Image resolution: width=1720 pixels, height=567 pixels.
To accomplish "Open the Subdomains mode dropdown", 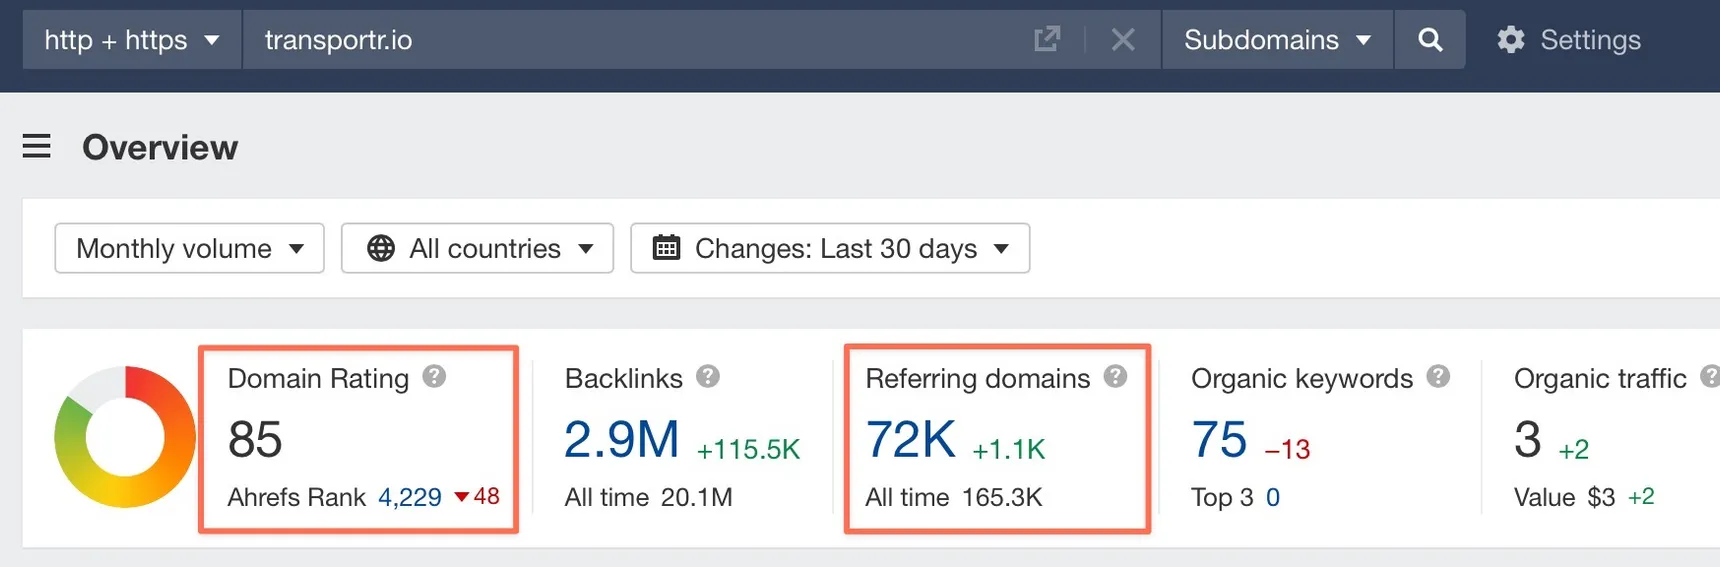I will pyautogui.click(x=1277, y=40).
